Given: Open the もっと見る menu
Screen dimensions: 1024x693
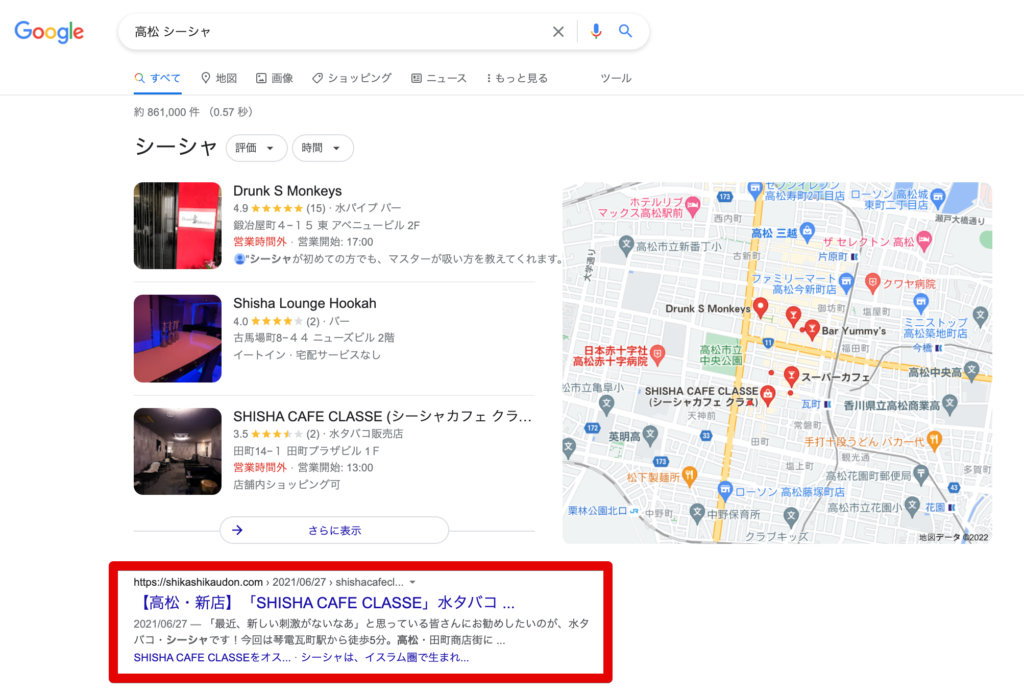Looking at the screenshot, I should (x=517, y=78).
